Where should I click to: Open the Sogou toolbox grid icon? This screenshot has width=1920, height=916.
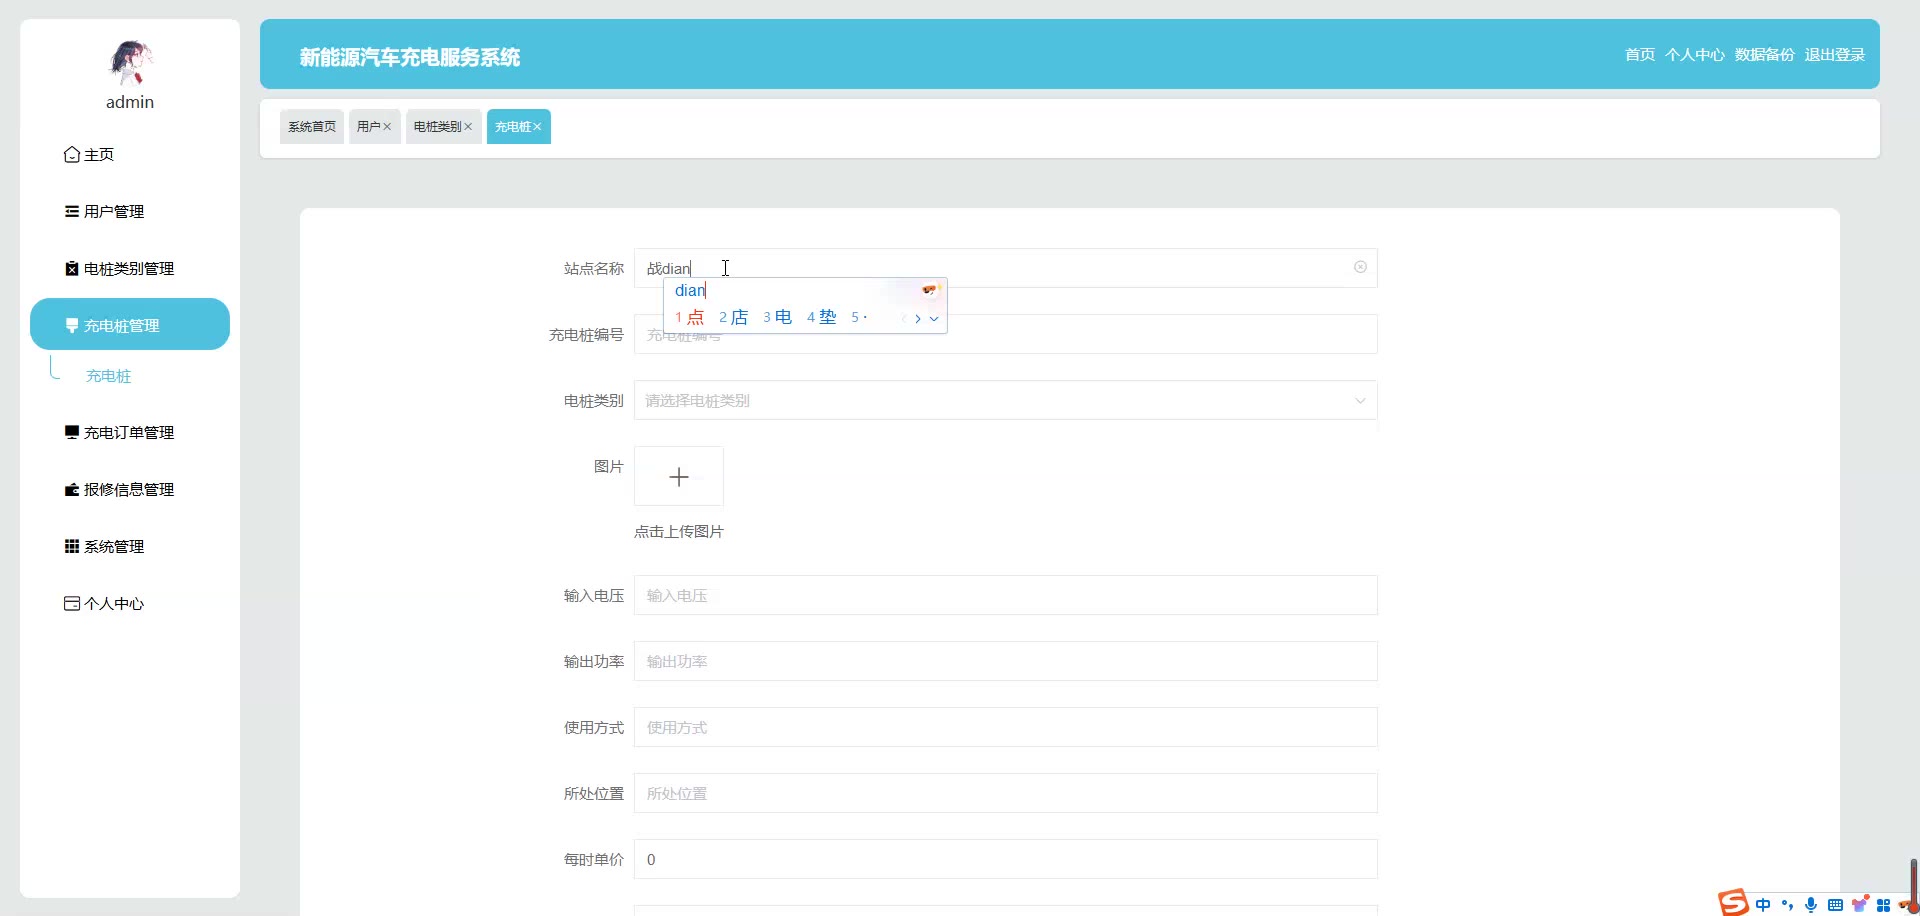click(1883, 905)
